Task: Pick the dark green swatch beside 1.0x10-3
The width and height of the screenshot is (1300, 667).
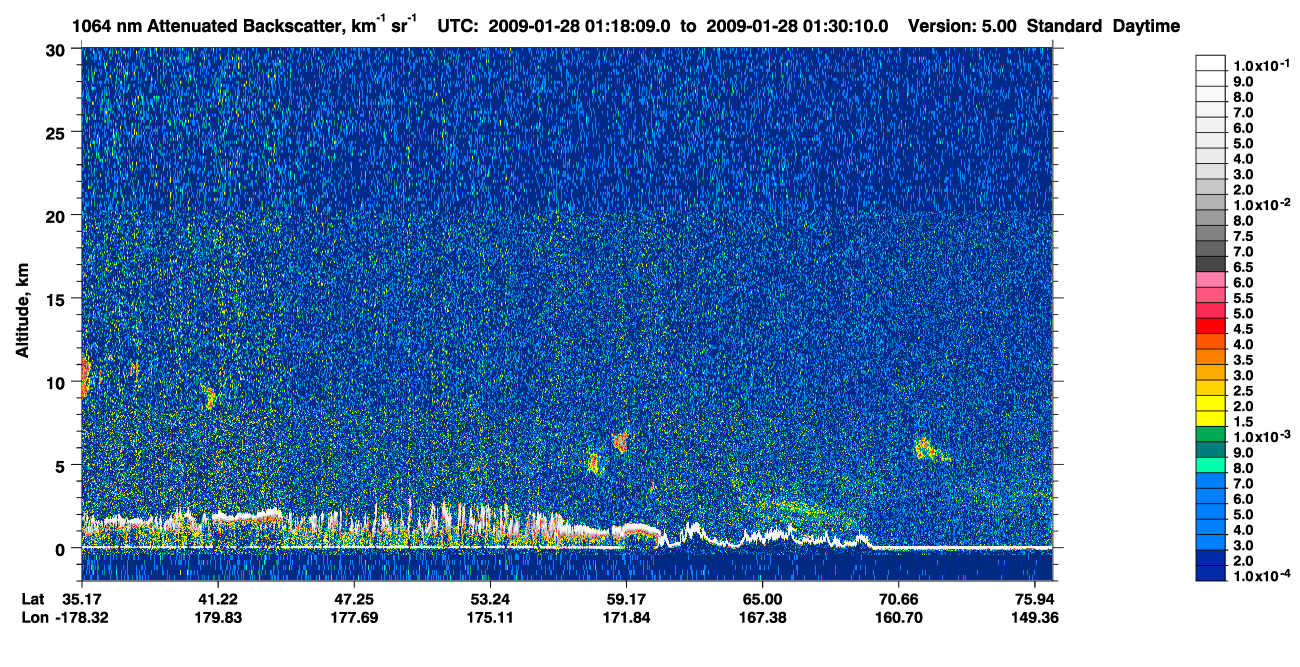Action: click(1211, 434)
